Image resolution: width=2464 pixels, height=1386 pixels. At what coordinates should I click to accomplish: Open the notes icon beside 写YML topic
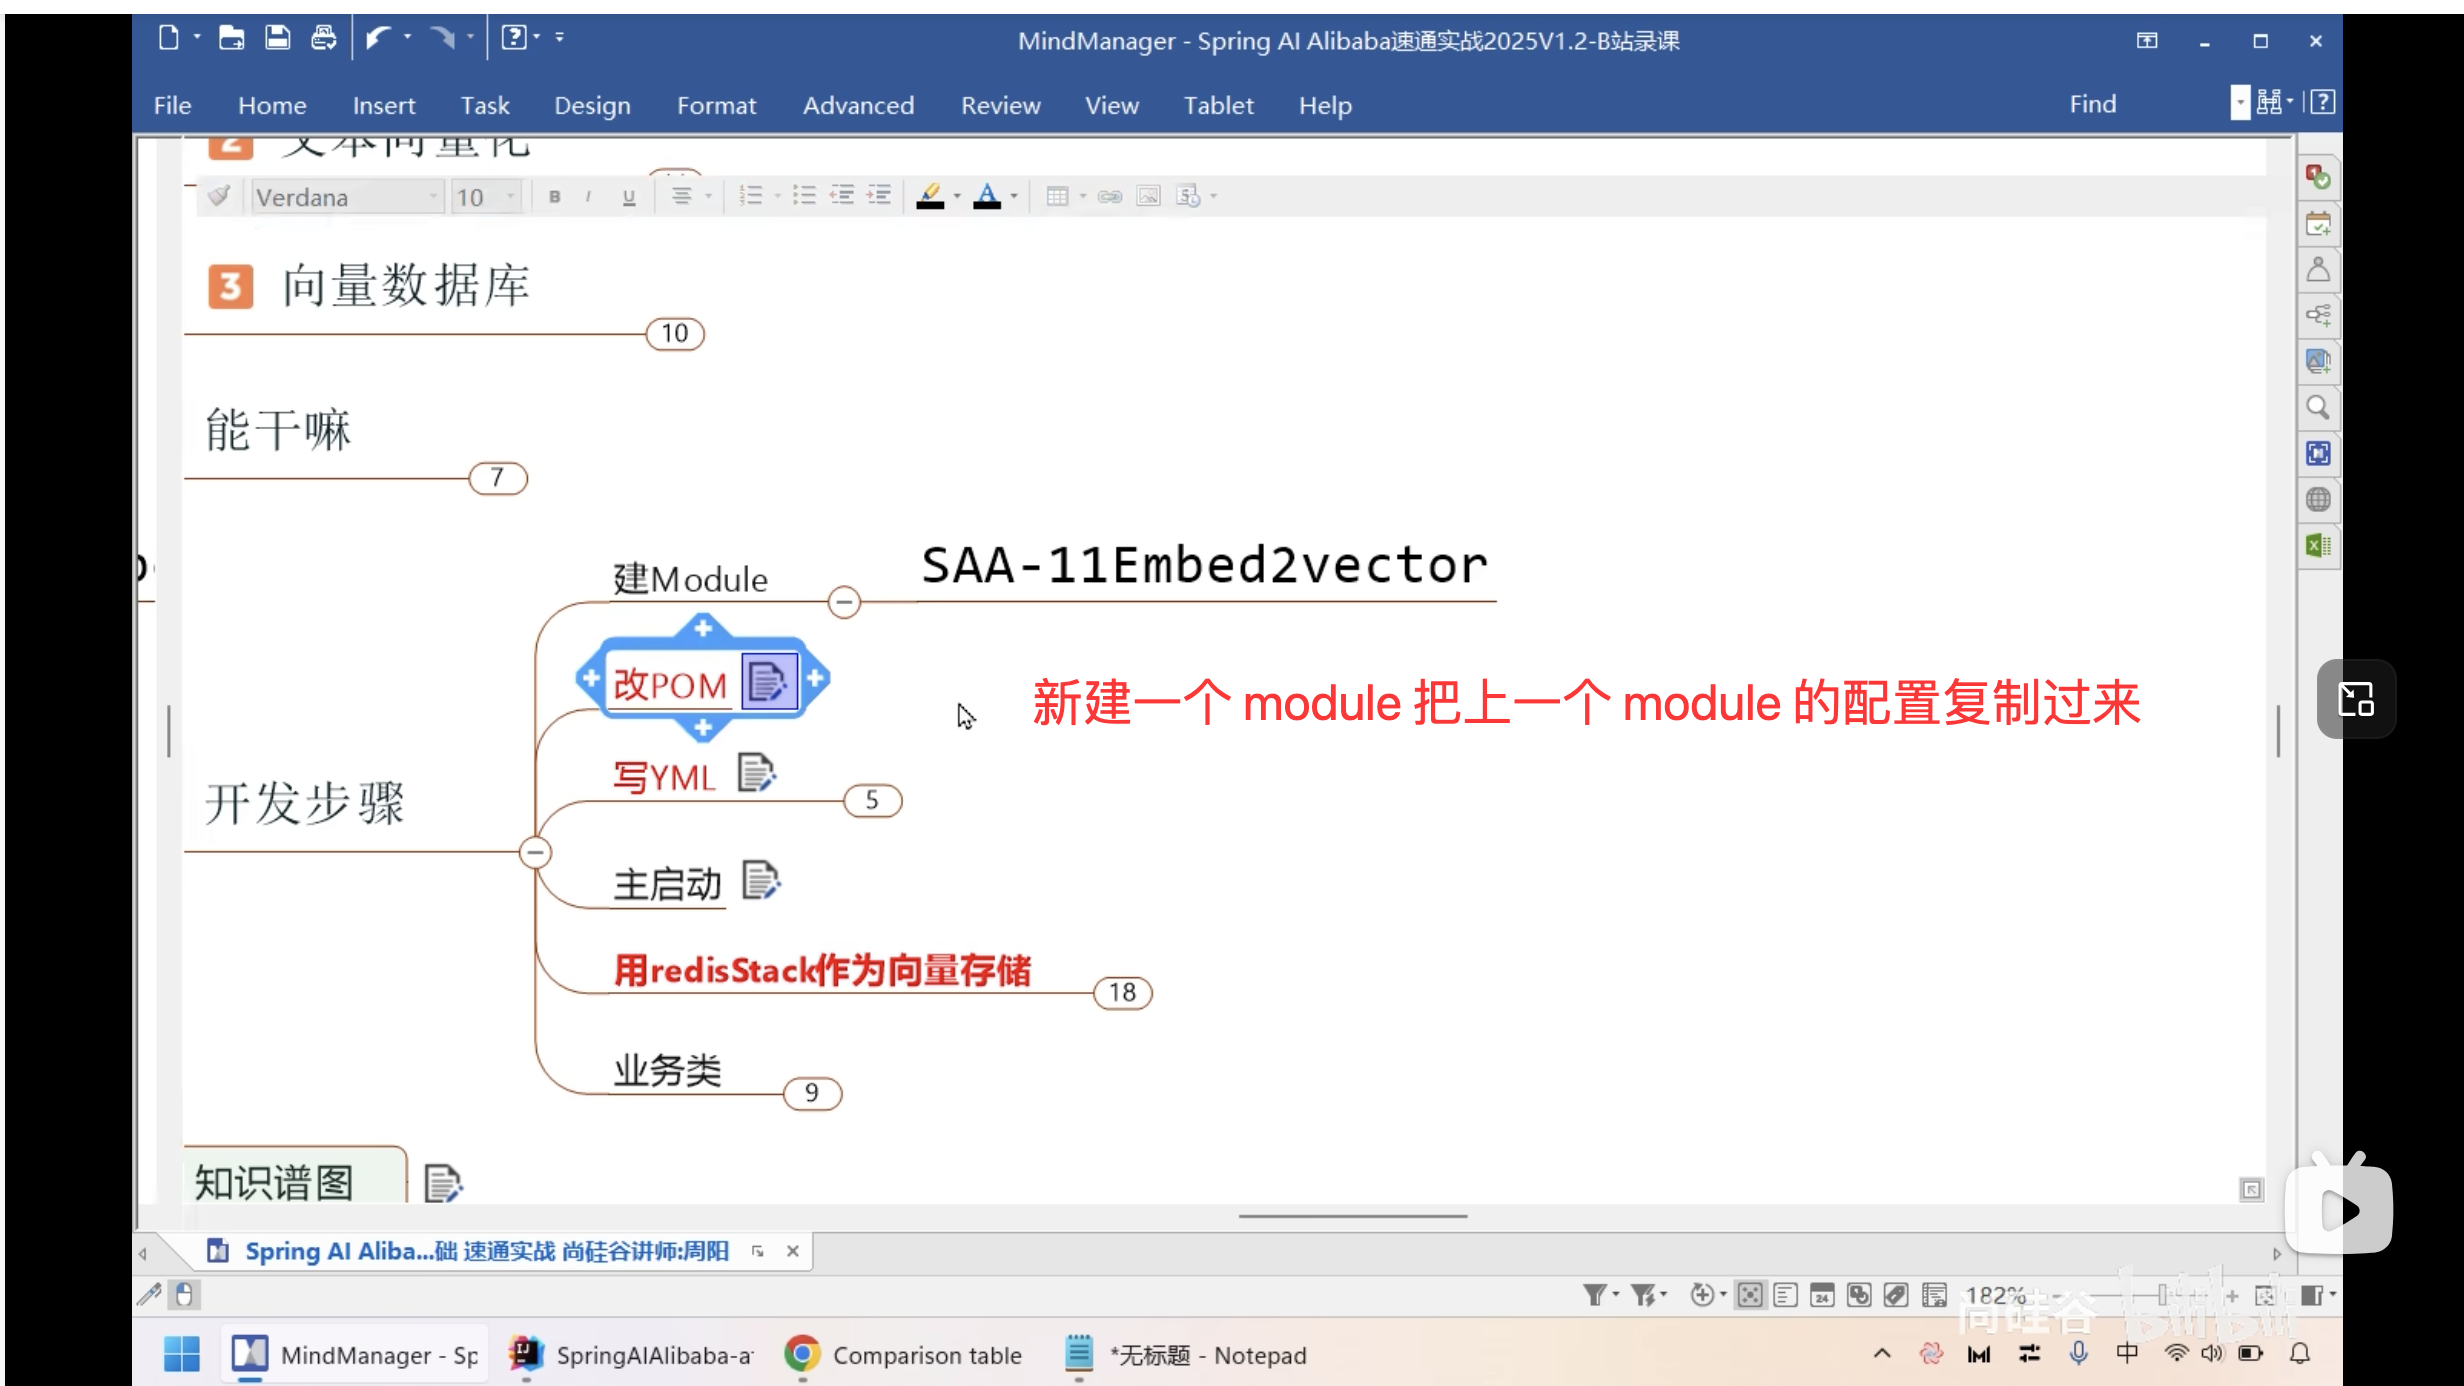click(757, 773)
